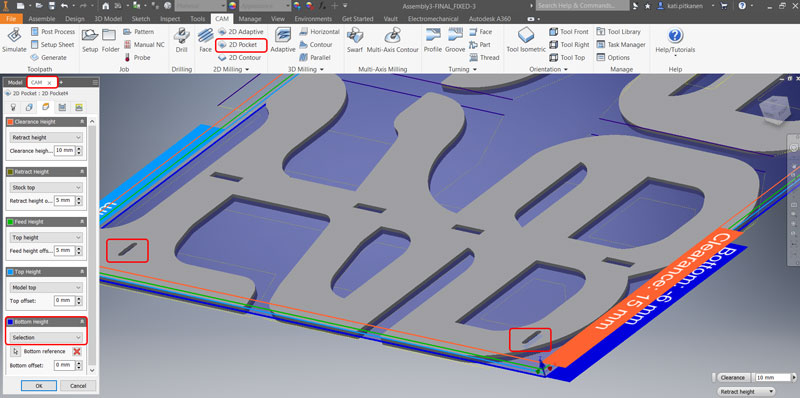Screen dimensions: 800x398
Task: Switch to the 3D Model ribbon tab
Action: pos(108,19)
